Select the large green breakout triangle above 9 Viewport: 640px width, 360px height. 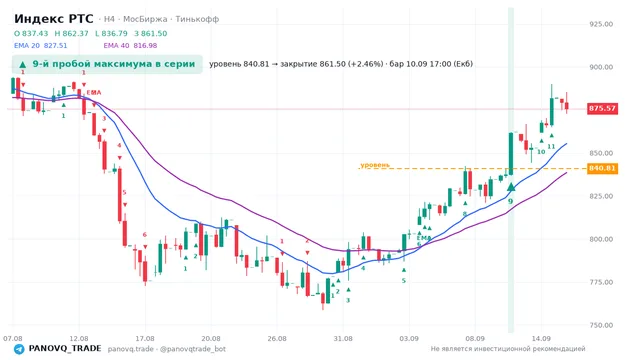(x=511, y=187)
